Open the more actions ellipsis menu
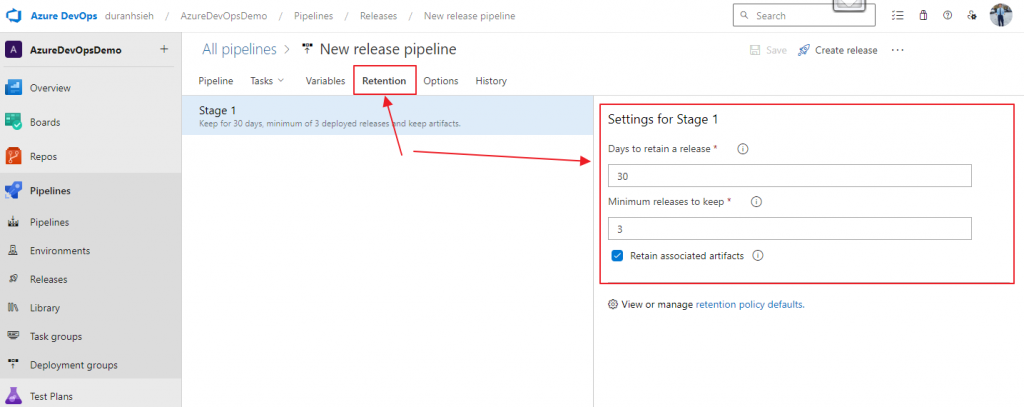The height and width of the screenshot is (407, 1024). 897,50
